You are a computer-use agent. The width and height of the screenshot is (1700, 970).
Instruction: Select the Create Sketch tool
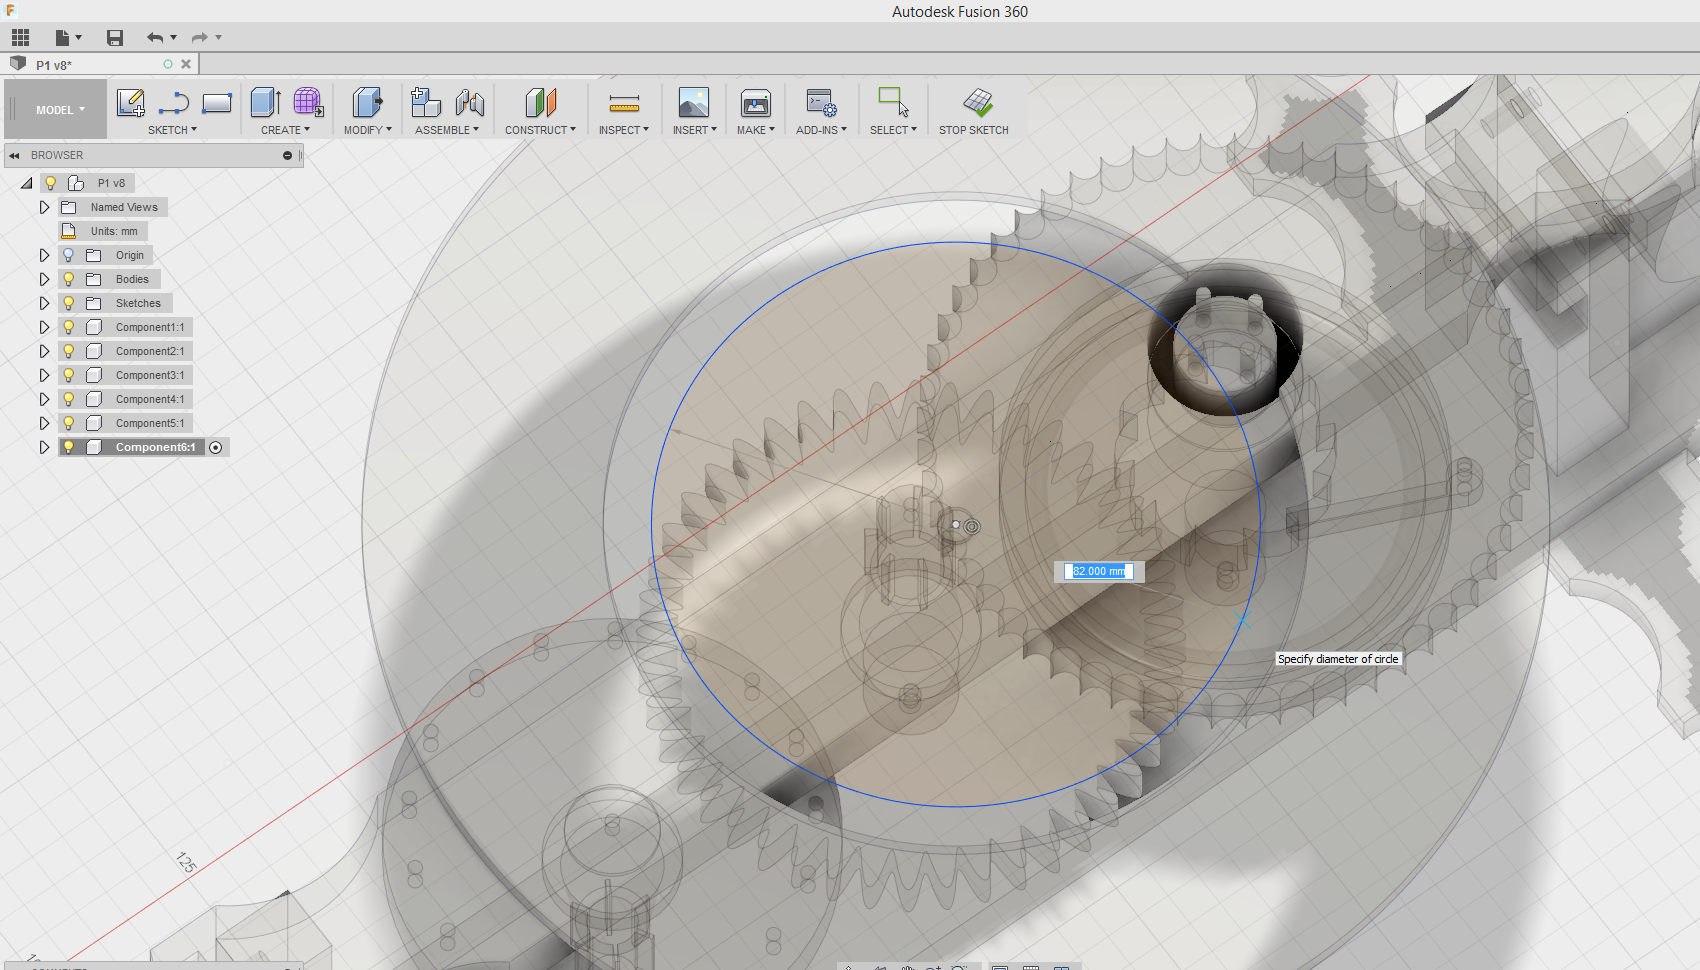click(x=131, y=102)
